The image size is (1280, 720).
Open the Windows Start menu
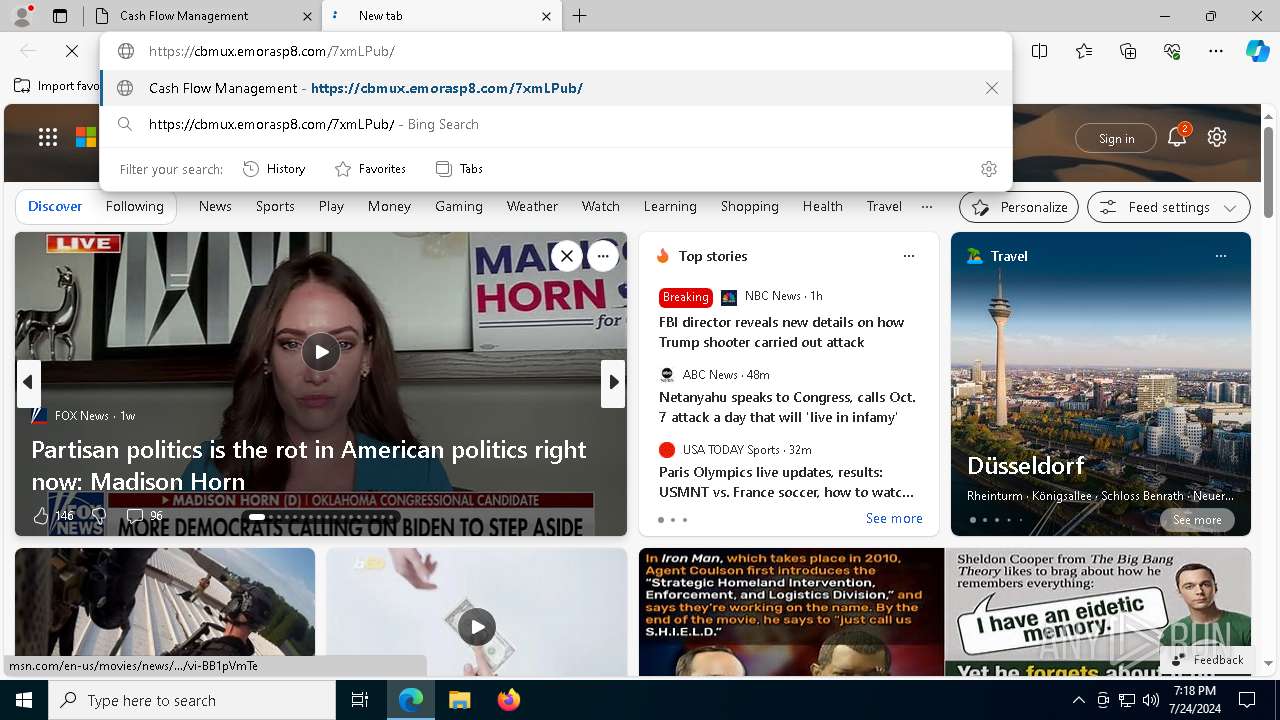tap(24, 700)
